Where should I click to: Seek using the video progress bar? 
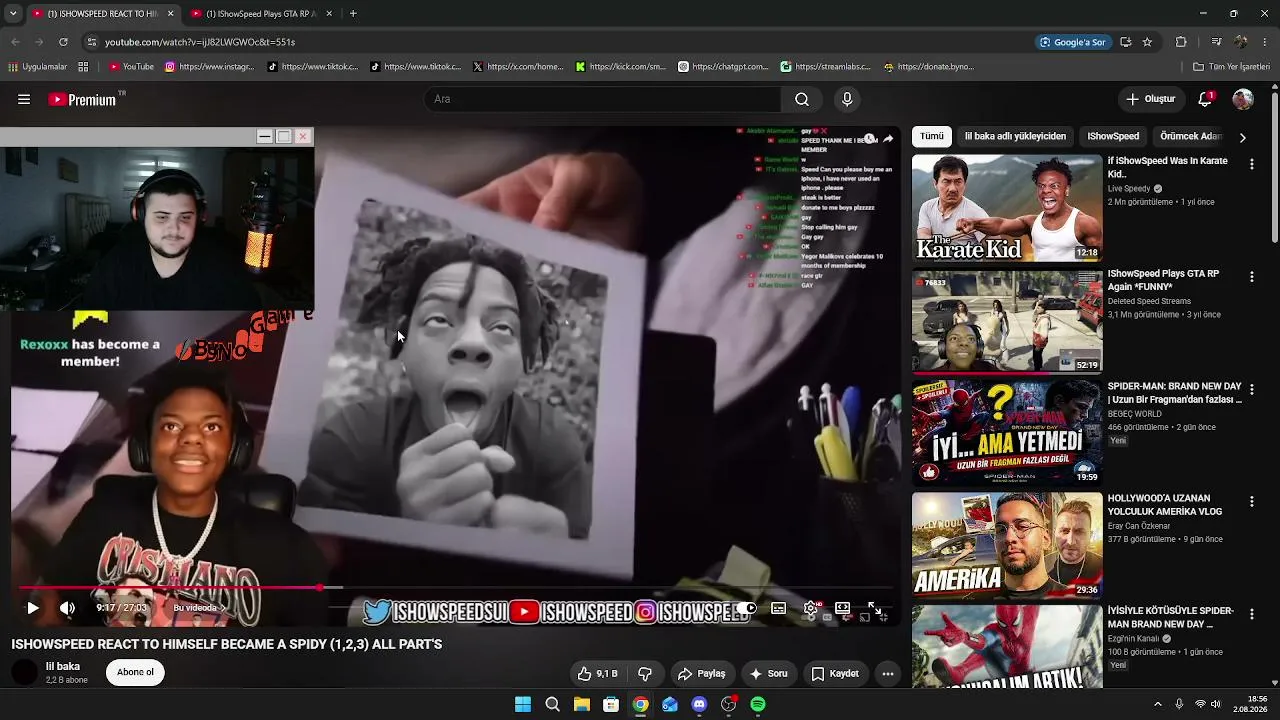pyautogui.click(x=455, y=588)
